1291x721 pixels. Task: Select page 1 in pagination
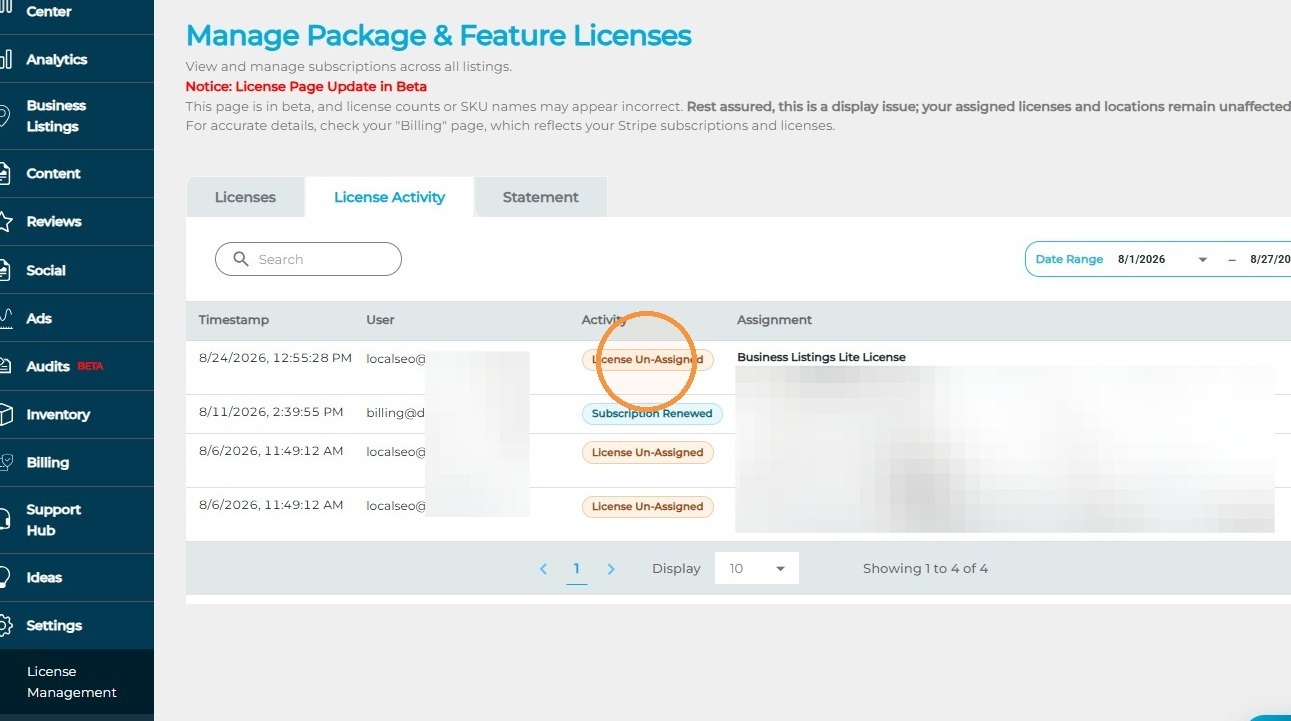[x=576, y=569]
